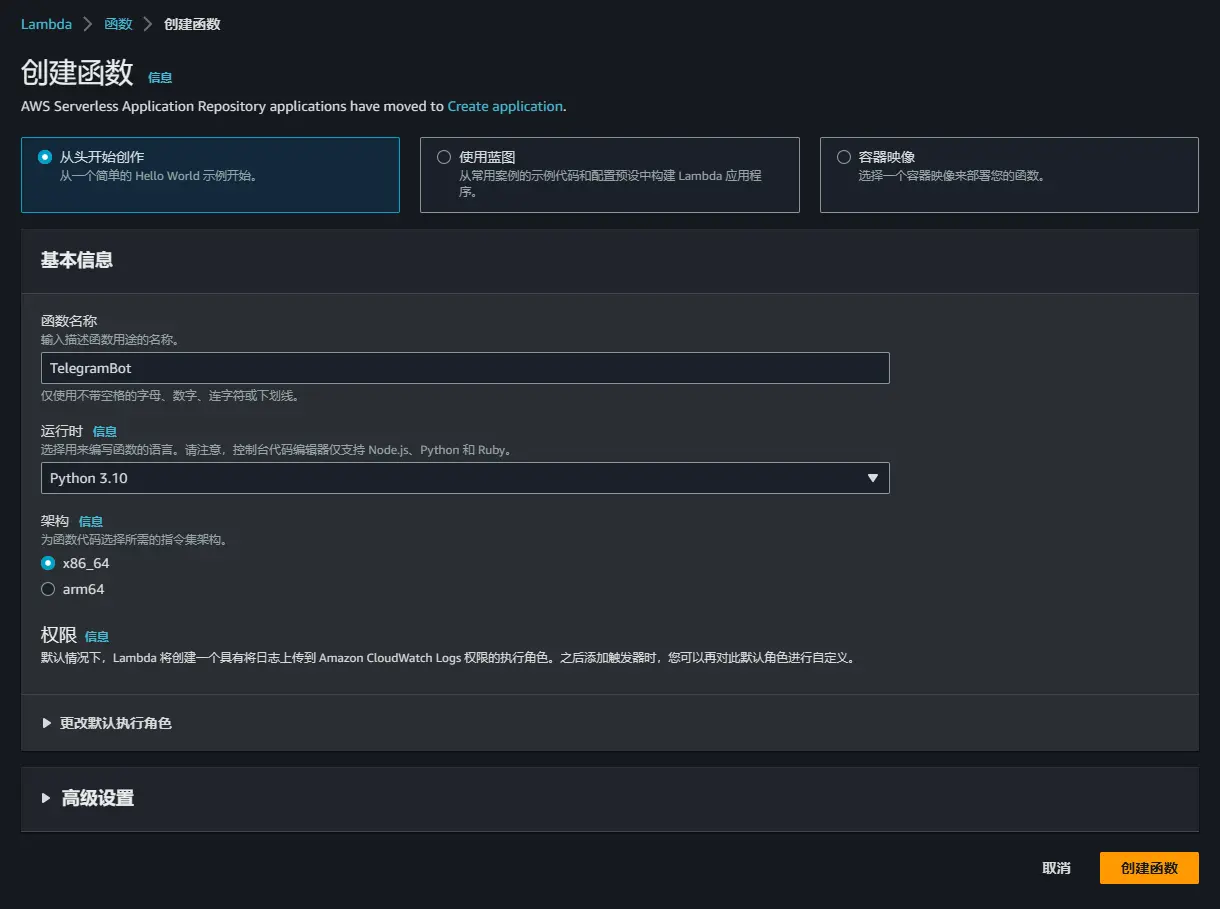
Task: Open 信息 link next to 权限
Action: coord(97,636)
